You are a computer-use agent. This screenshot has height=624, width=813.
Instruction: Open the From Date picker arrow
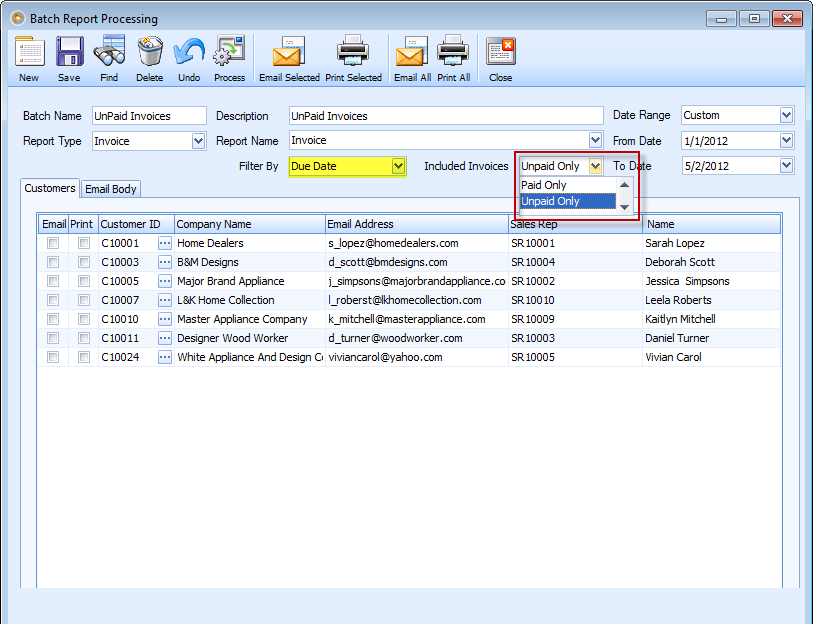pos(787,141)
